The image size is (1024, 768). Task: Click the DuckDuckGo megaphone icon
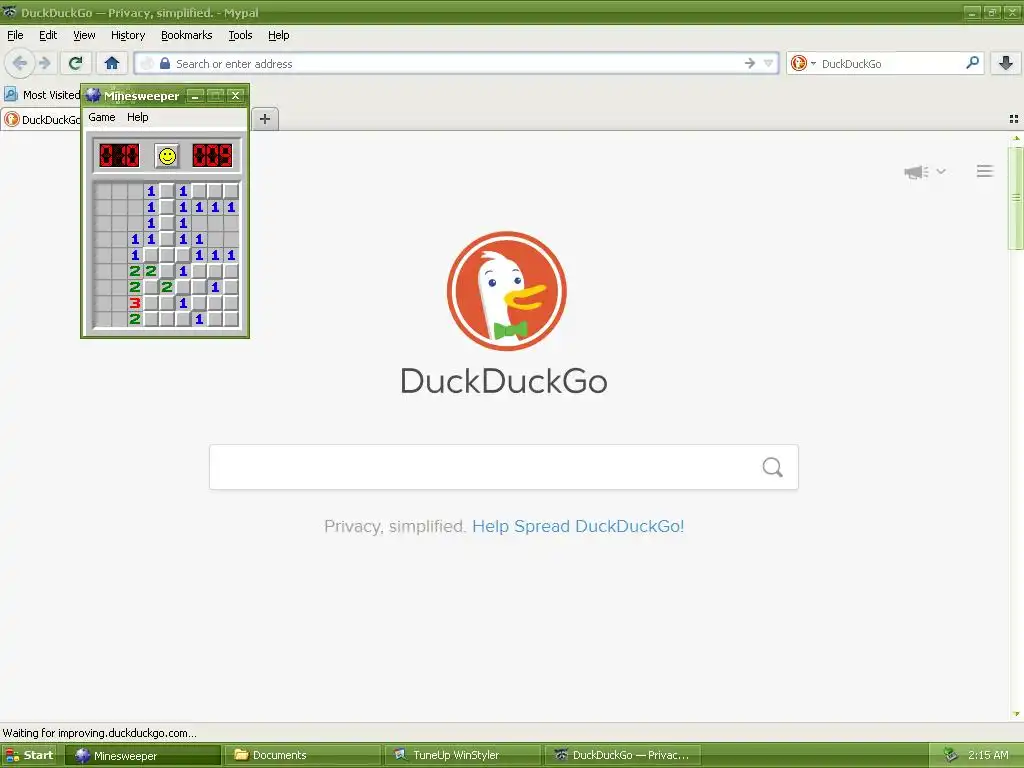(x=916, y=172)
